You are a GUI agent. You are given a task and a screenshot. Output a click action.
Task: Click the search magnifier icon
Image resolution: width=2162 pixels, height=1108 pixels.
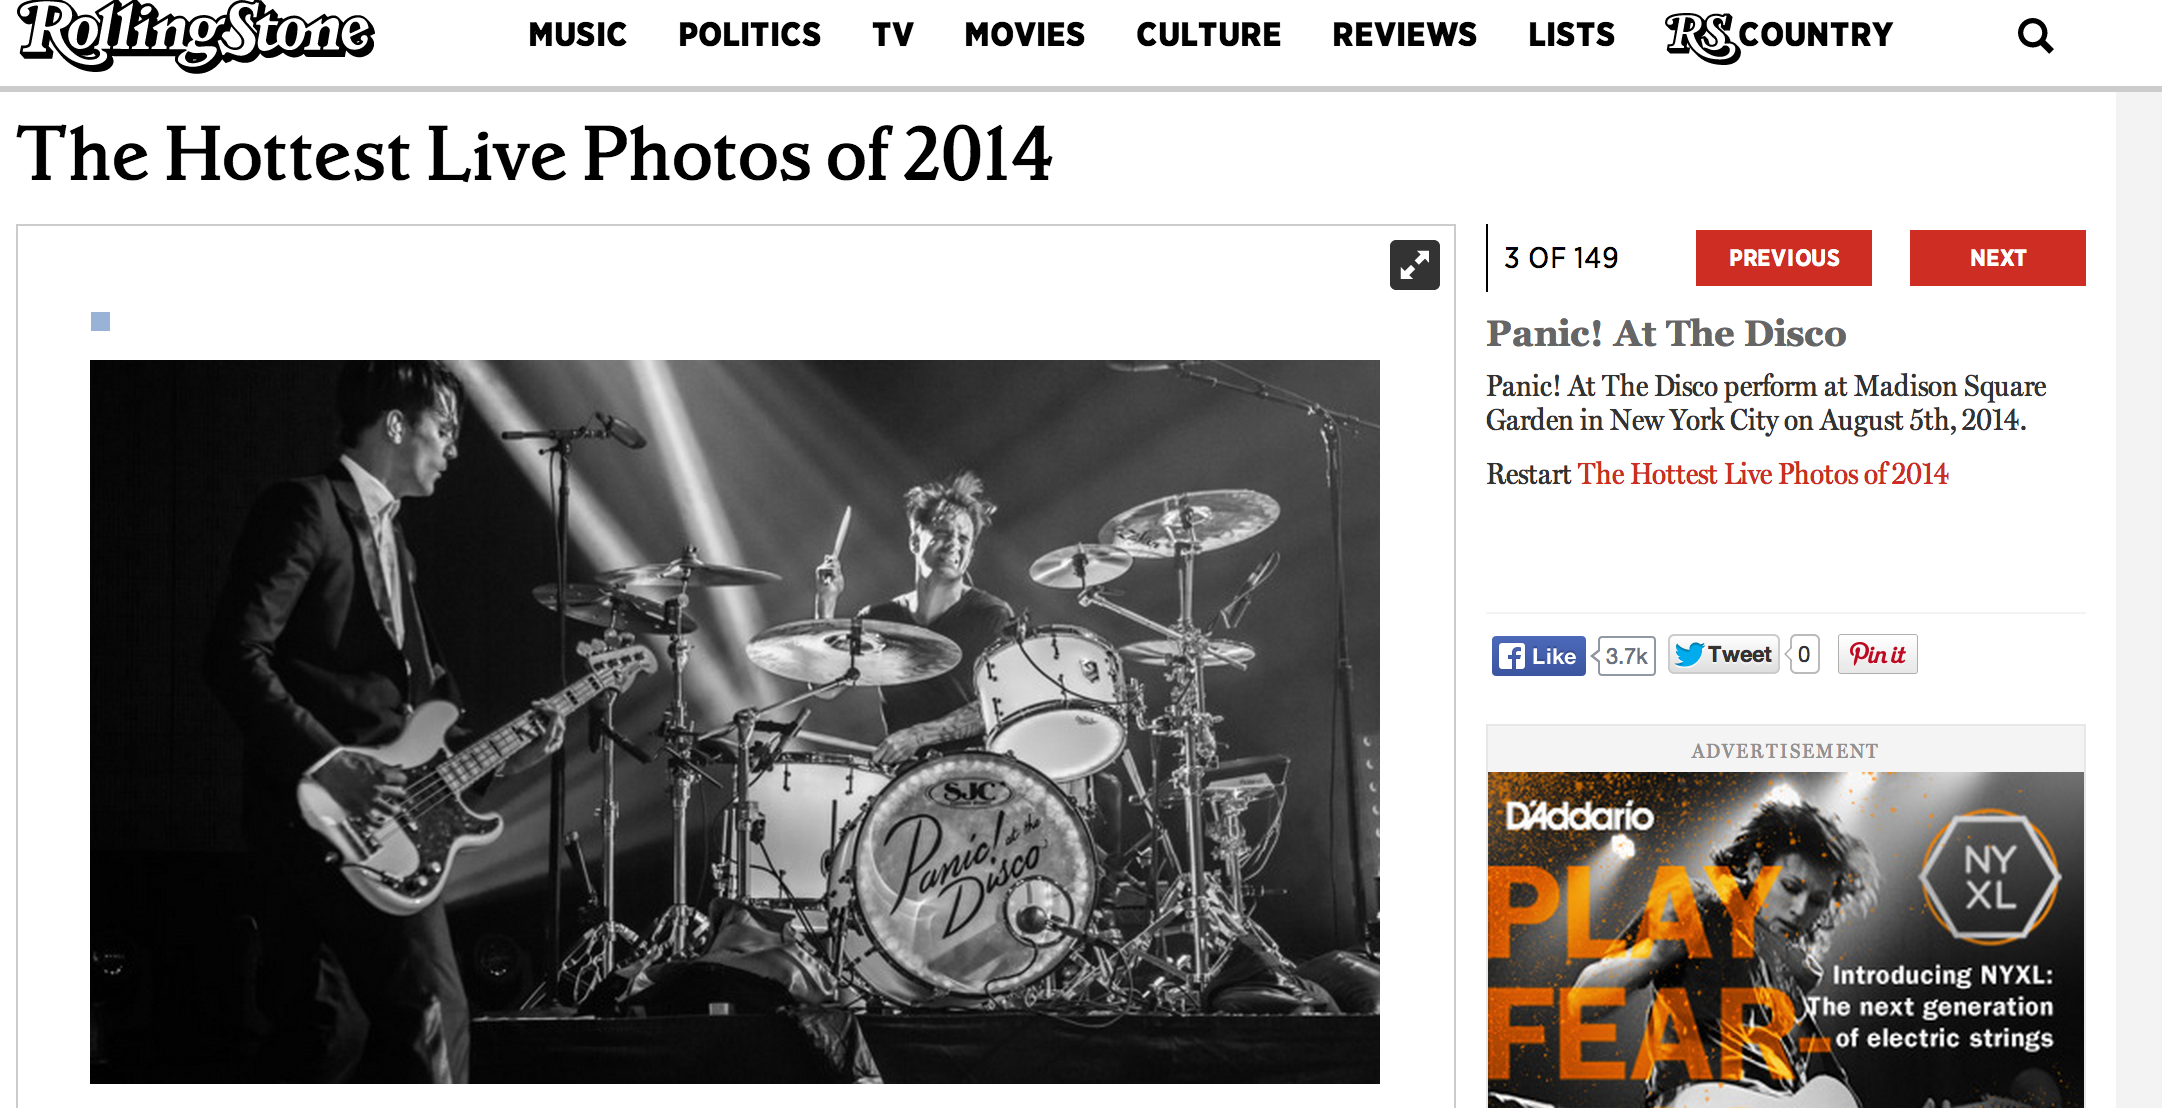(2035, 36)
